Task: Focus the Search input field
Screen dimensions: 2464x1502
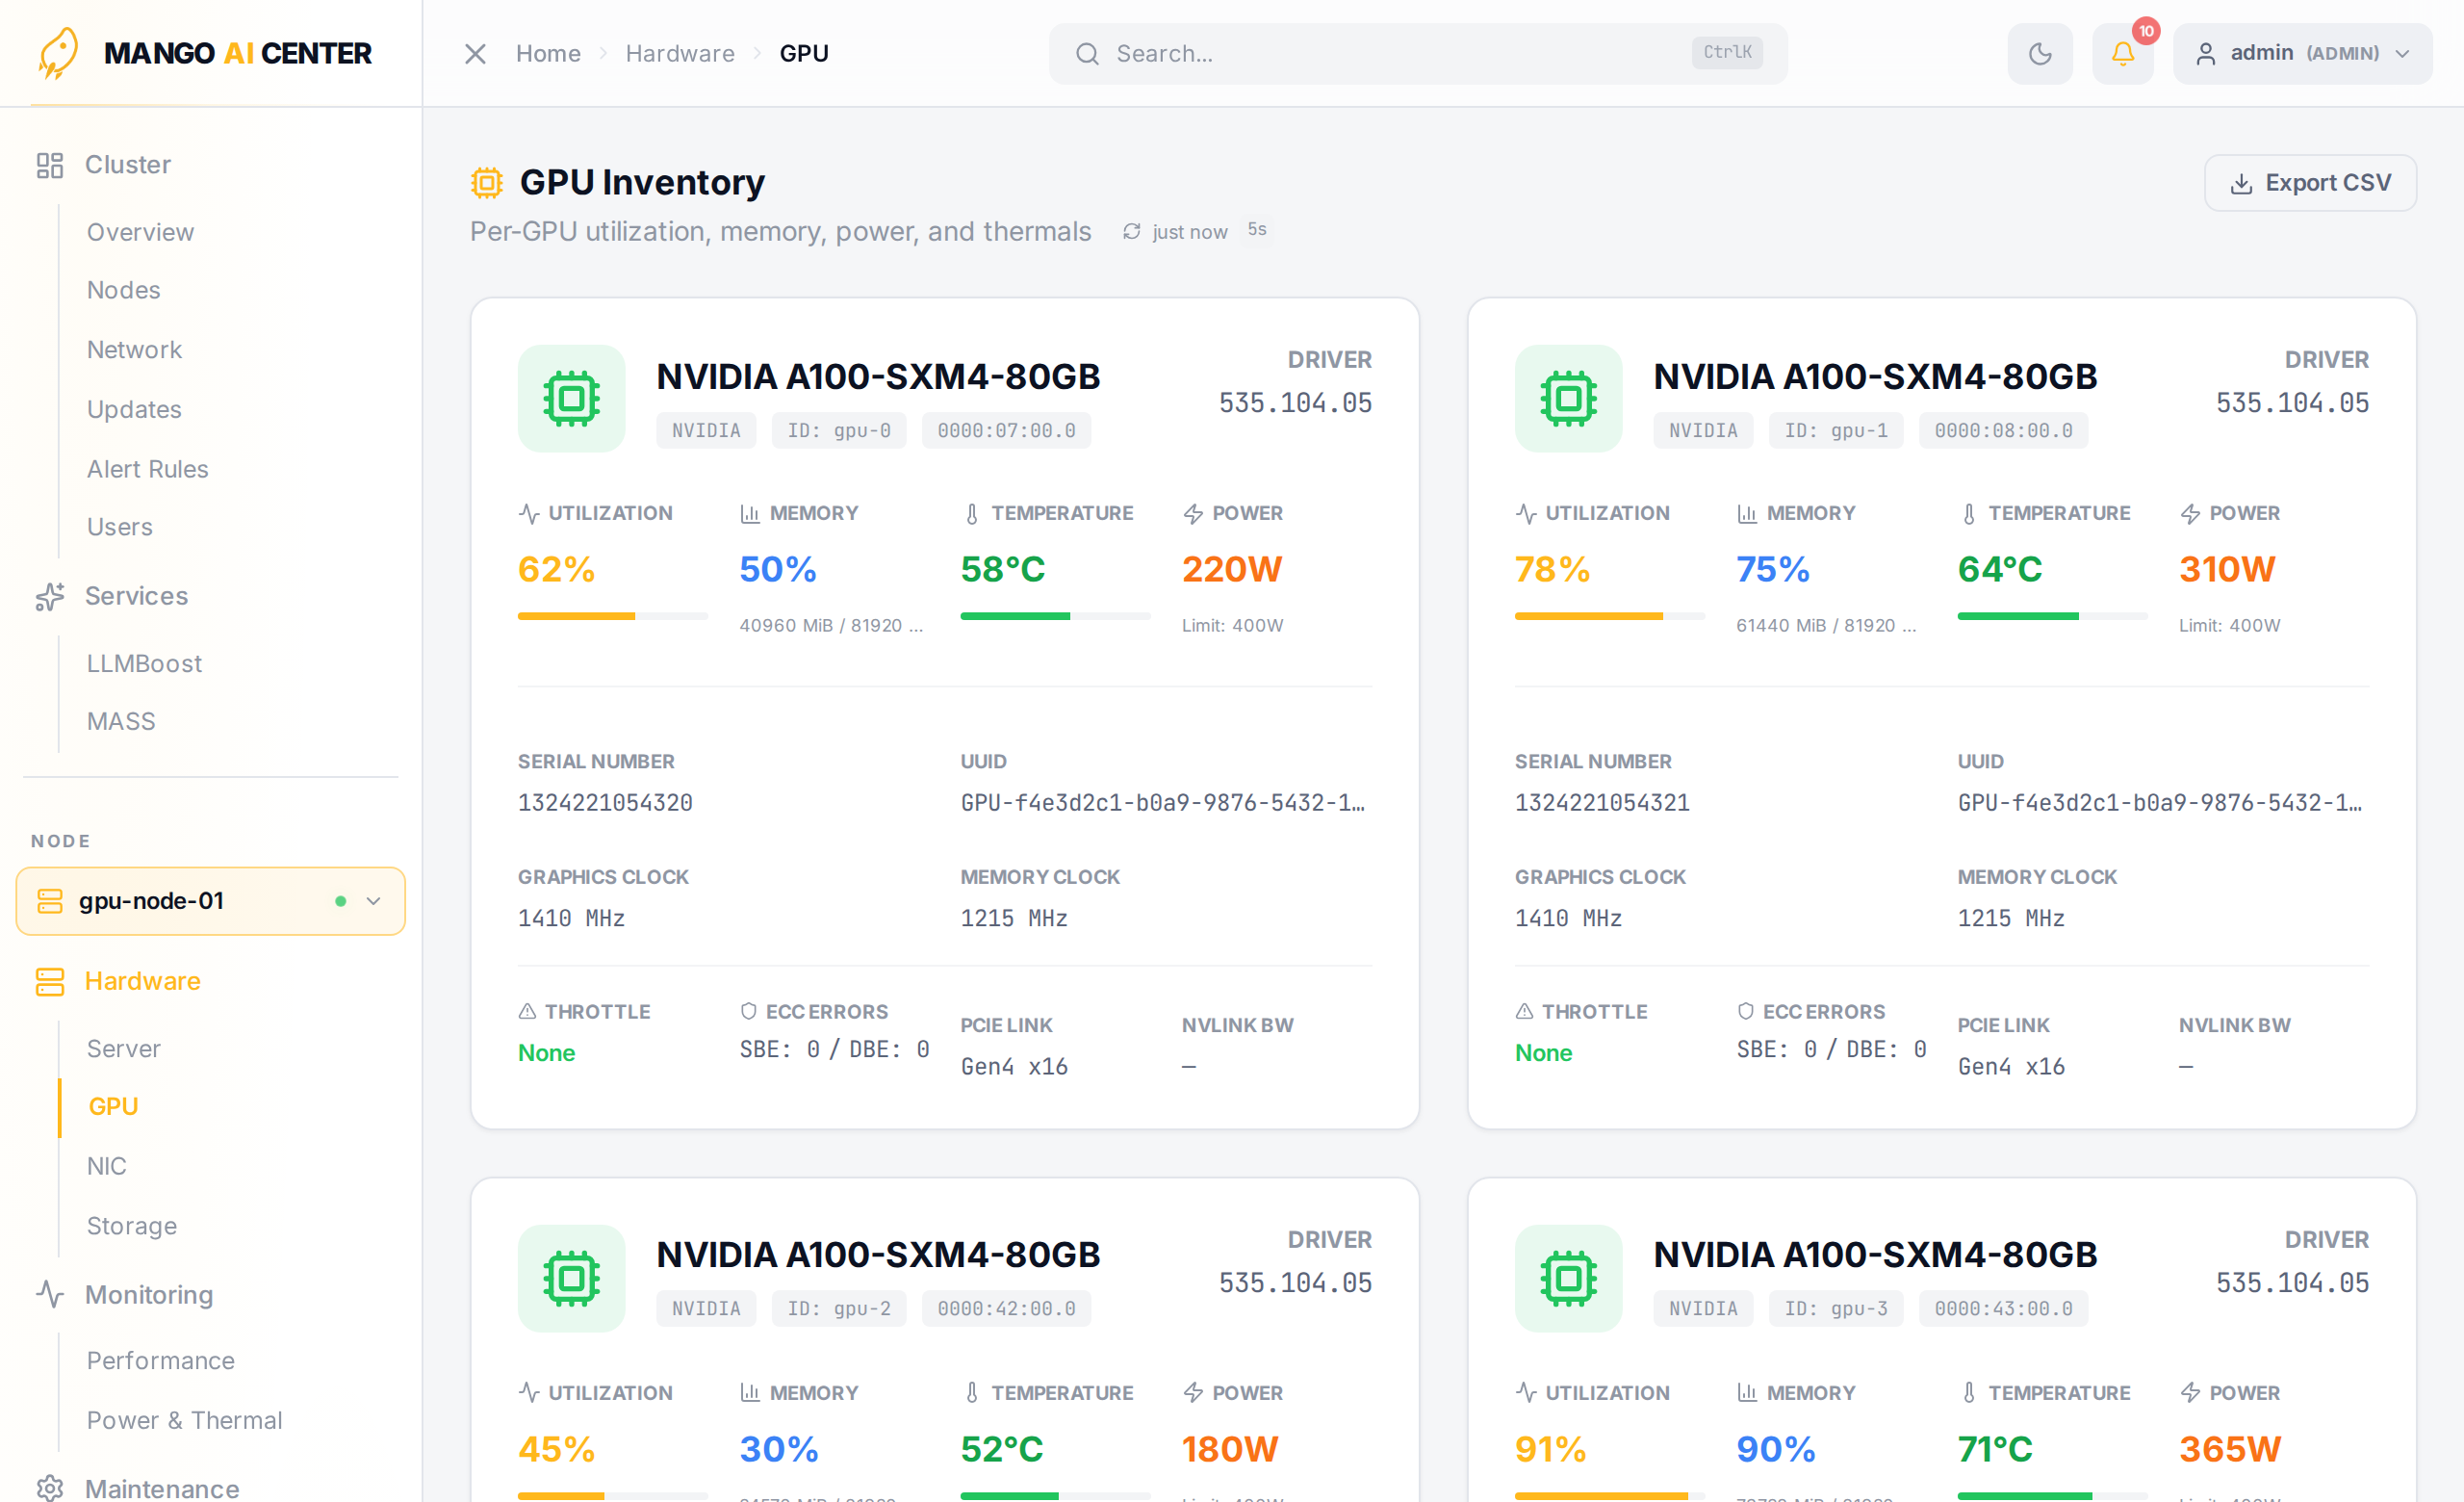Action: pyautogui.click(x=1417, y=53)
